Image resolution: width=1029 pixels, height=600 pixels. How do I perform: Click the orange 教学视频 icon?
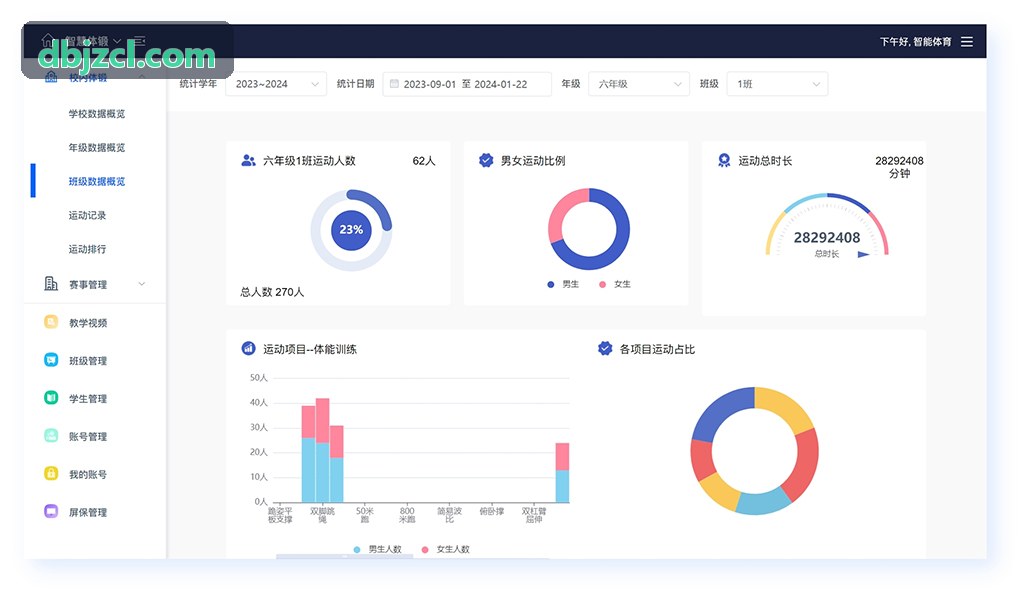[51, 322]
